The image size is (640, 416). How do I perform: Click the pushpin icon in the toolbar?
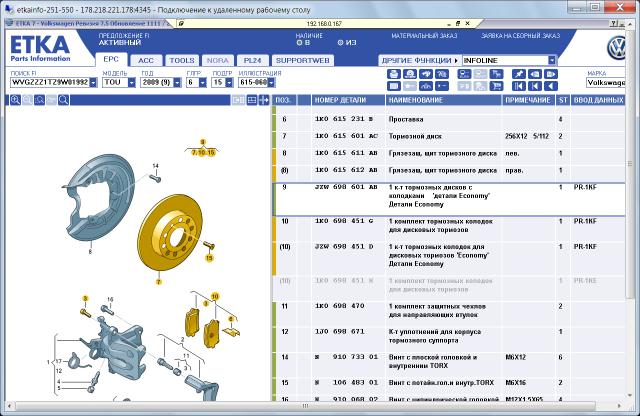click(x=519, y=74)
